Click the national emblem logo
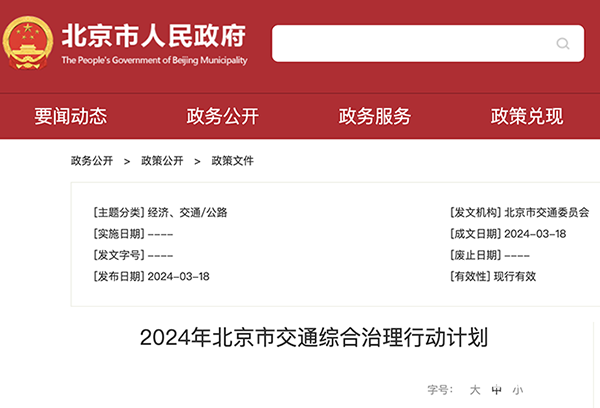The width and height of the screenshot is (600, 408). [28, 42]
